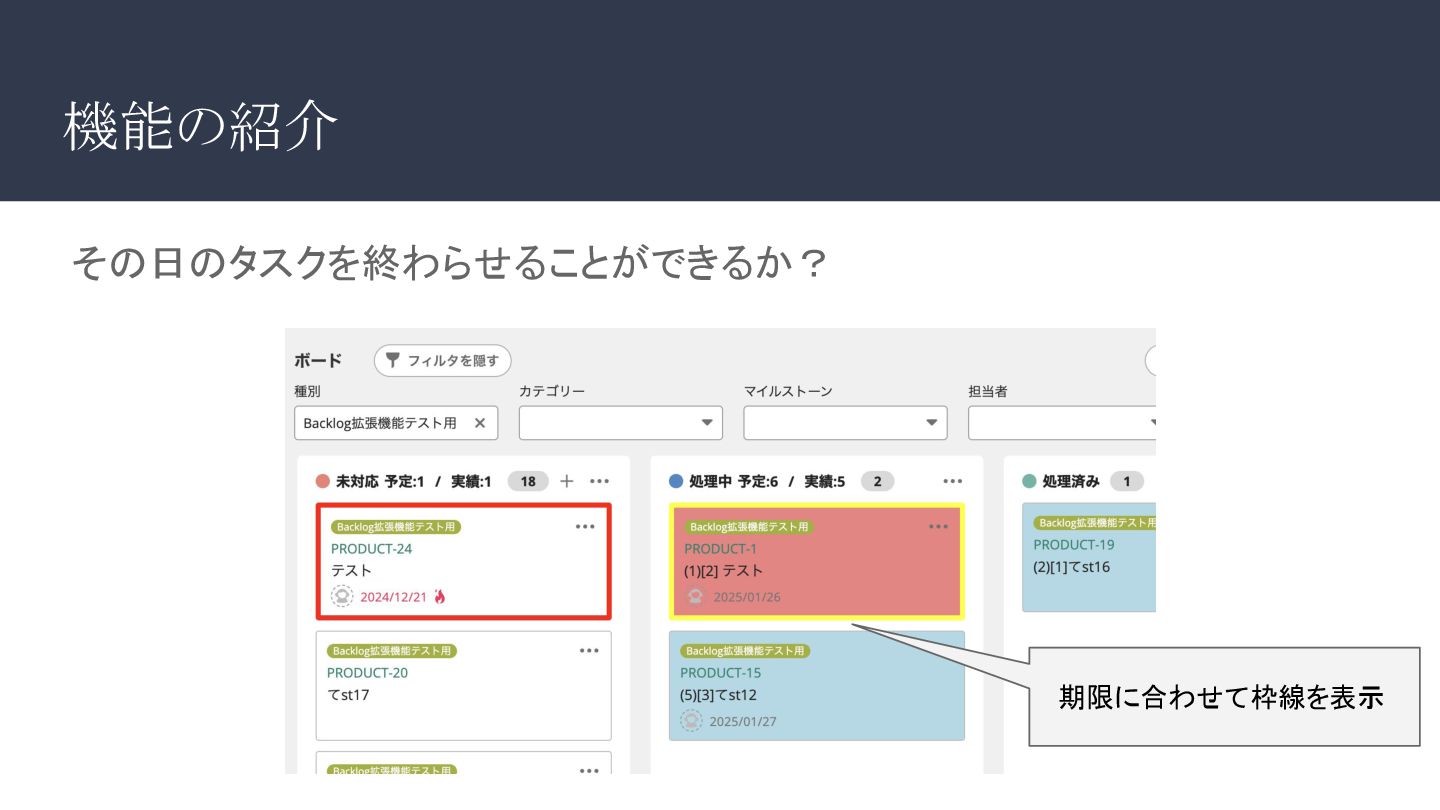Click the title (1)[2] テスト
The height and width of the screenshot is (810, 1440).
point(723,571)
